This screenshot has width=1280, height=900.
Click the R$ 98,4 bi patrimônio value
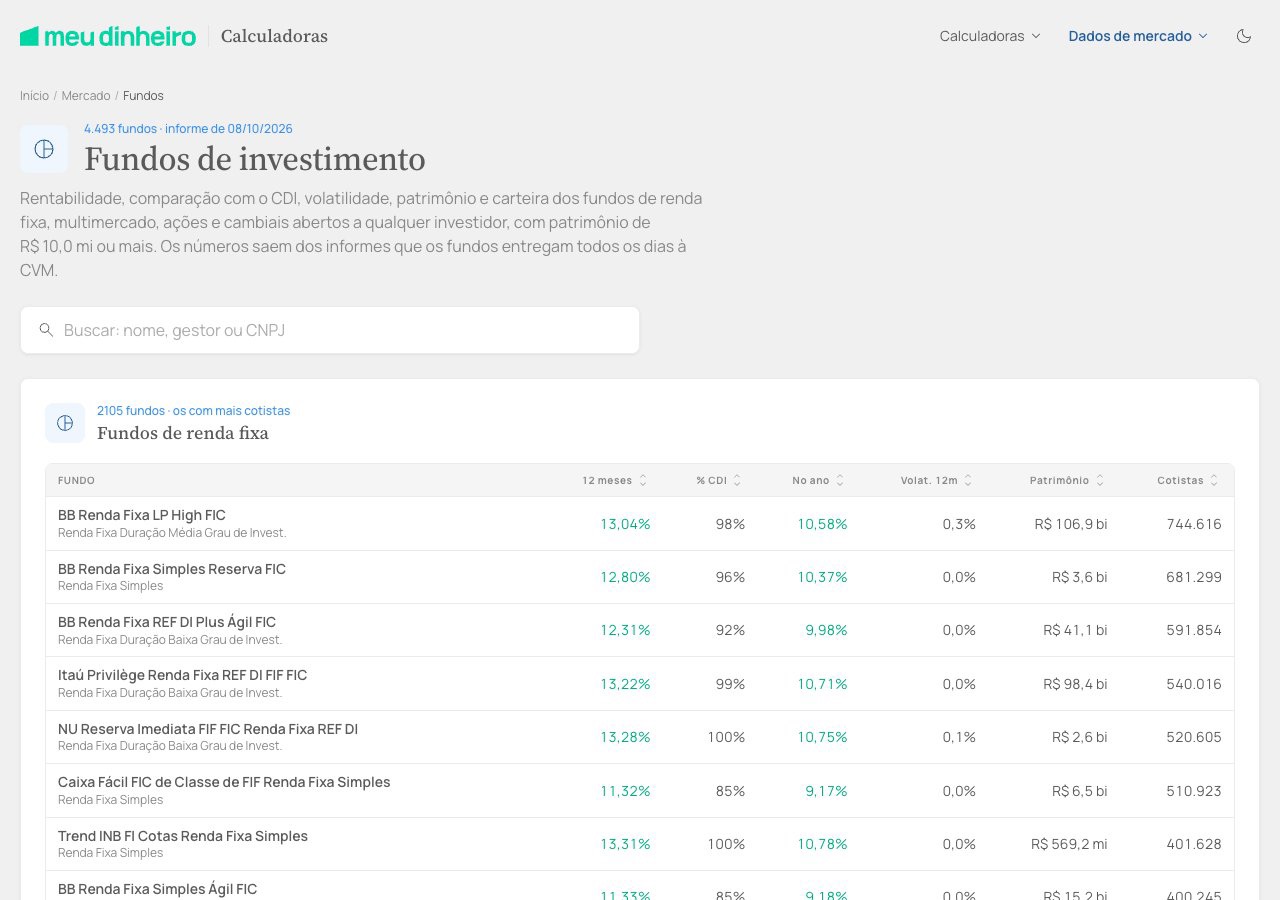(x=1075, y=684)
